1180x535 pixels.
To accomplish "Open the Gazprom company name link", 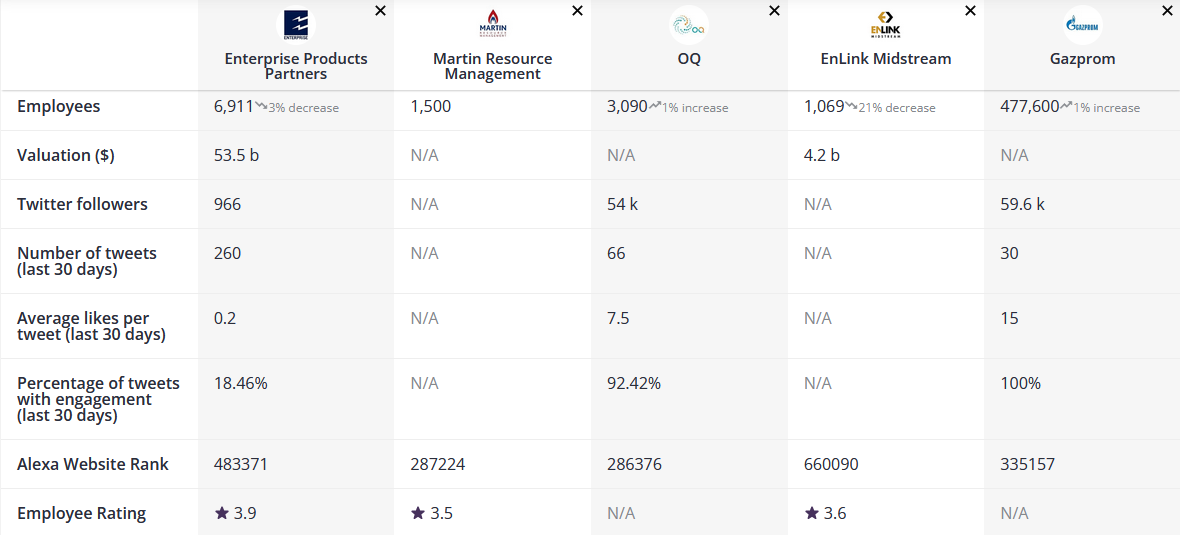I will pos(1082,59).
